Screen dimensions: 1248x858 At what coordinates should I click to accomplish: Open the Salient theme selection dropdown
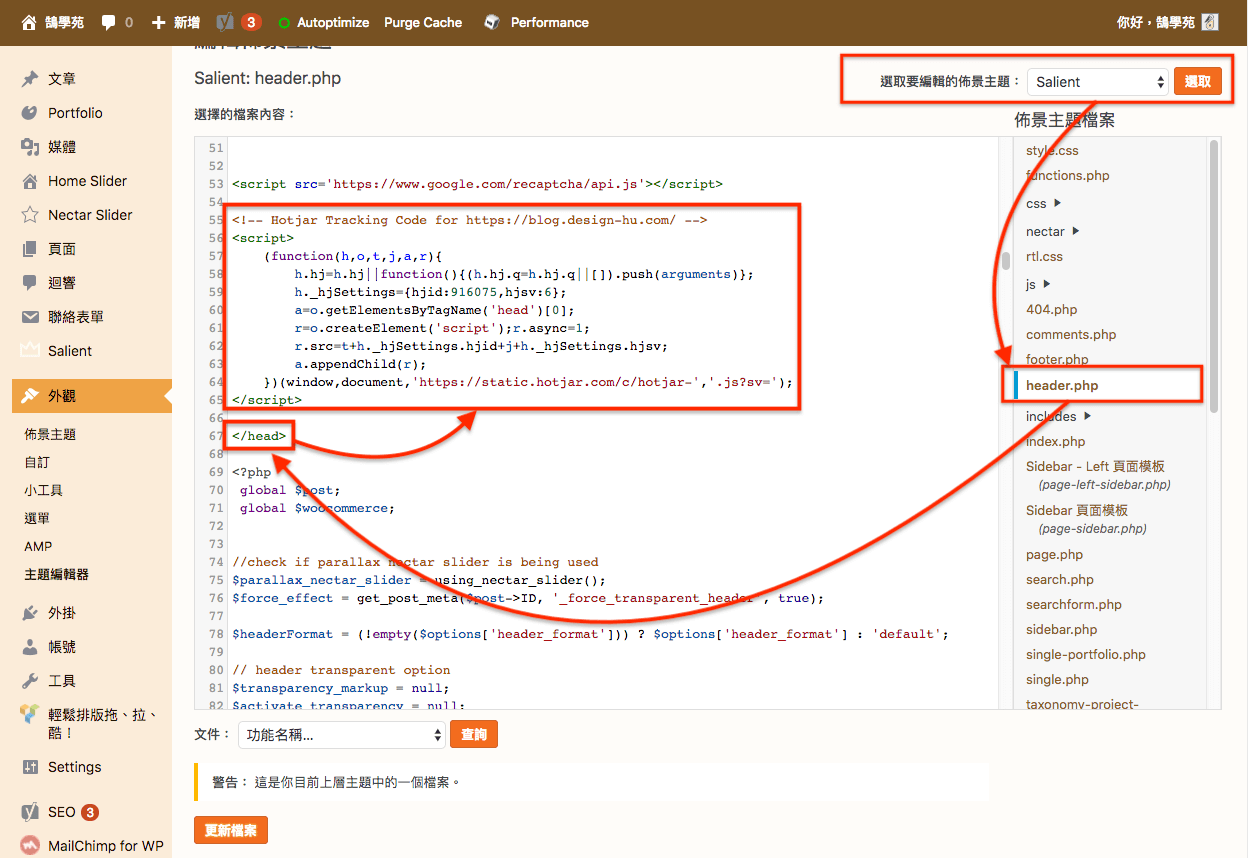(1098, 82)
